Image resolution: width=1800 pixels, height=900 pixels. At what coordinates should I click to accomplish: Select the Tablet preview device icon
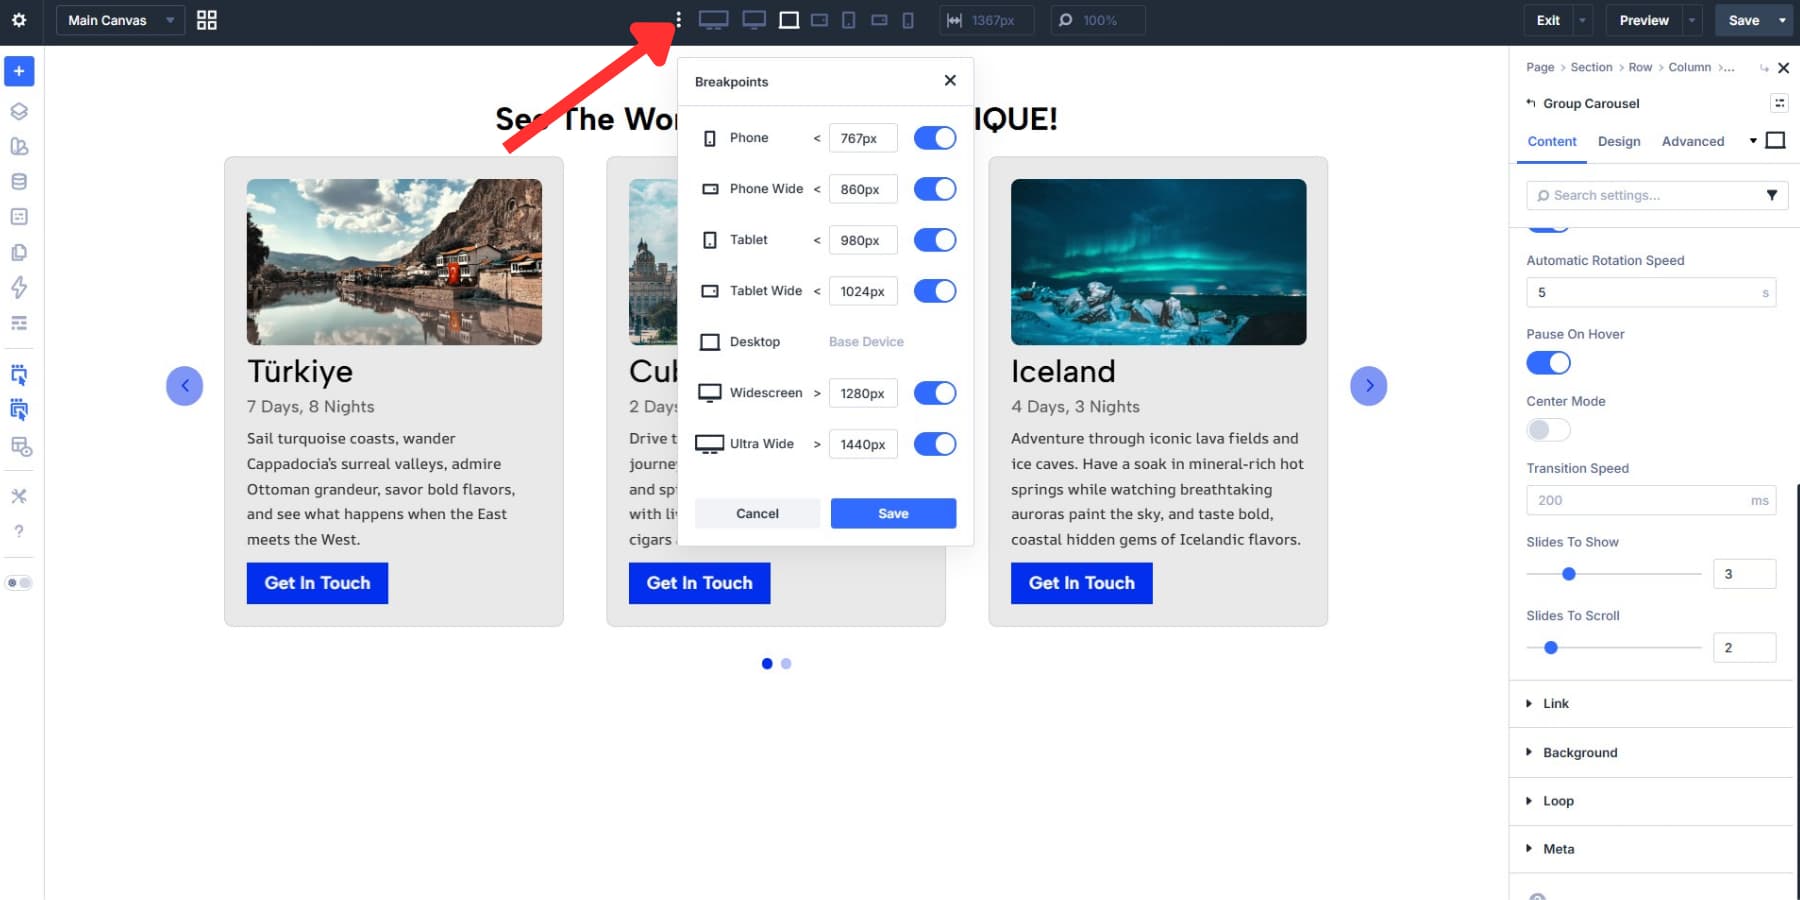[847, 20]
